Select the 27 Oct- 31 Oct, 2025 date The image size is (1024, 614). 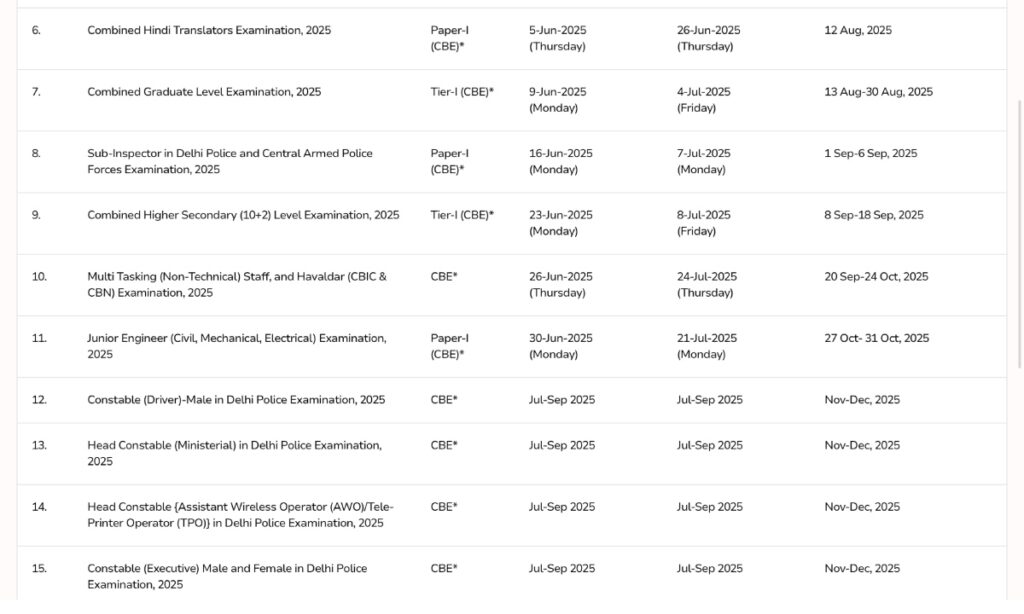click(876, 339)
